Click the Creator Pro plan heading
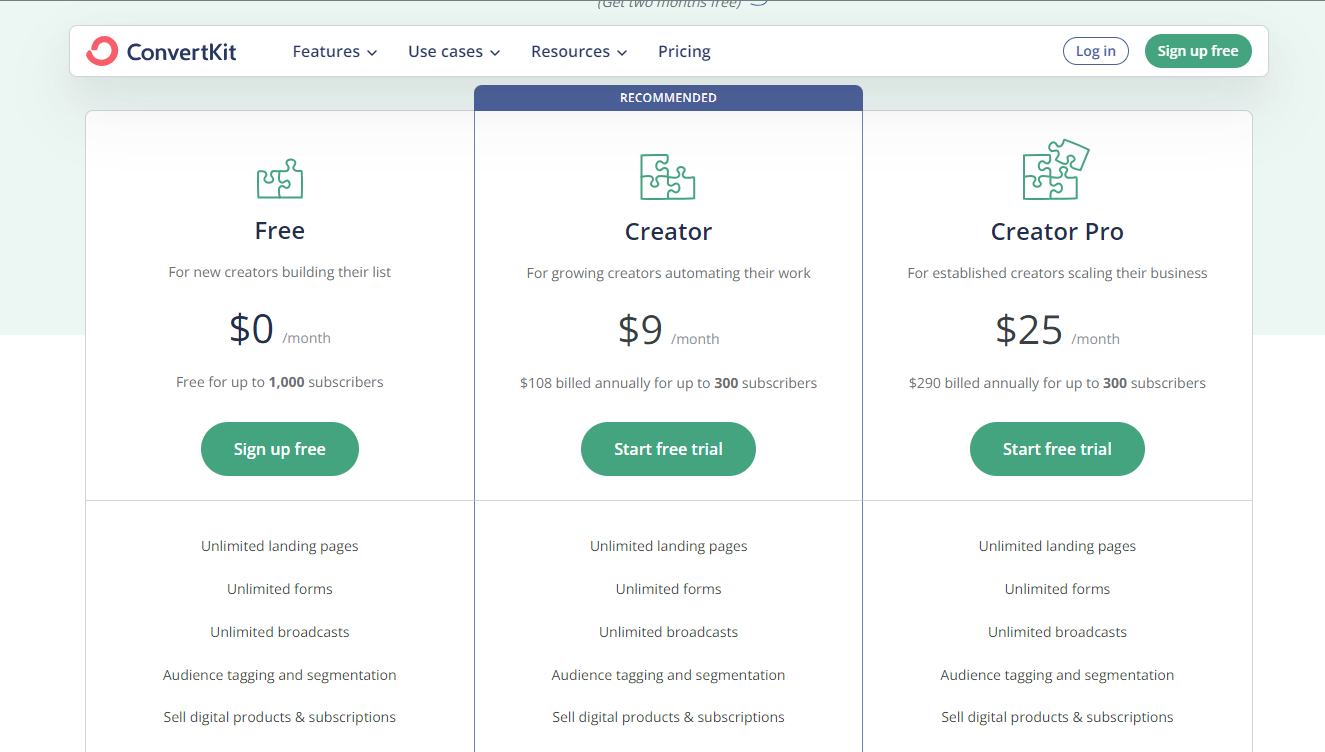Viewport: 1325px width, 752px height. click(x=1057, y=232)
